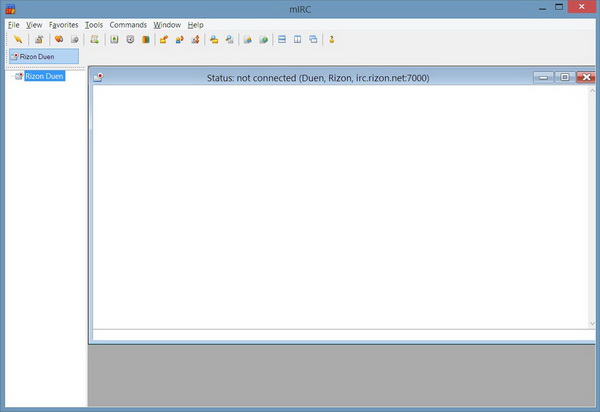Image resolution: width=600 pixels, height=412 pixels.
Task: Open the Favorites menu
Action: tap(63, 24)
